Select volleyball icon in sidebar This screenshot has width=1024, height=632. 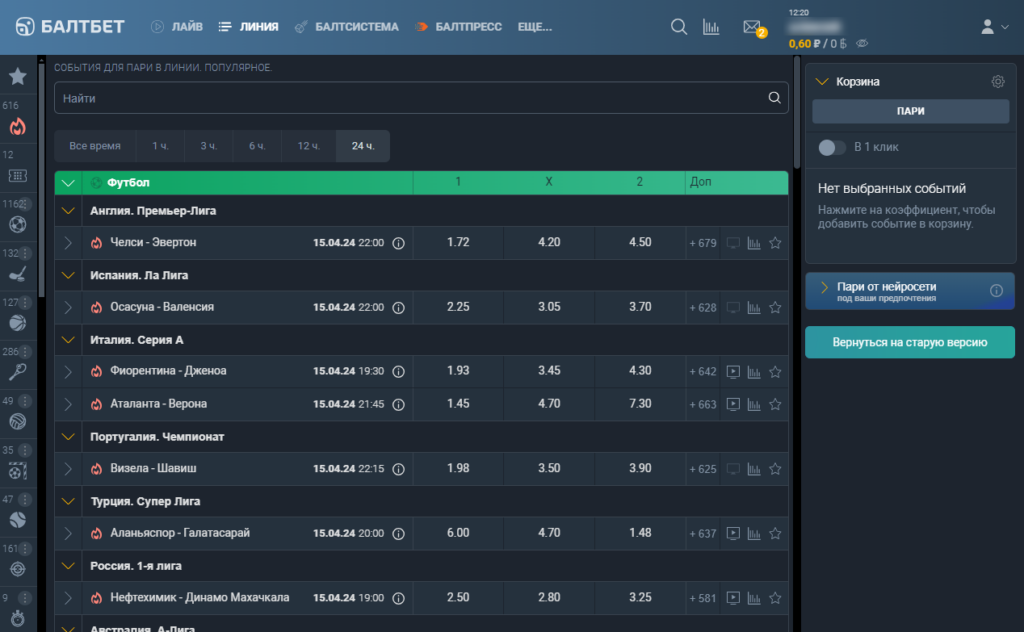(x=18, y=422)
